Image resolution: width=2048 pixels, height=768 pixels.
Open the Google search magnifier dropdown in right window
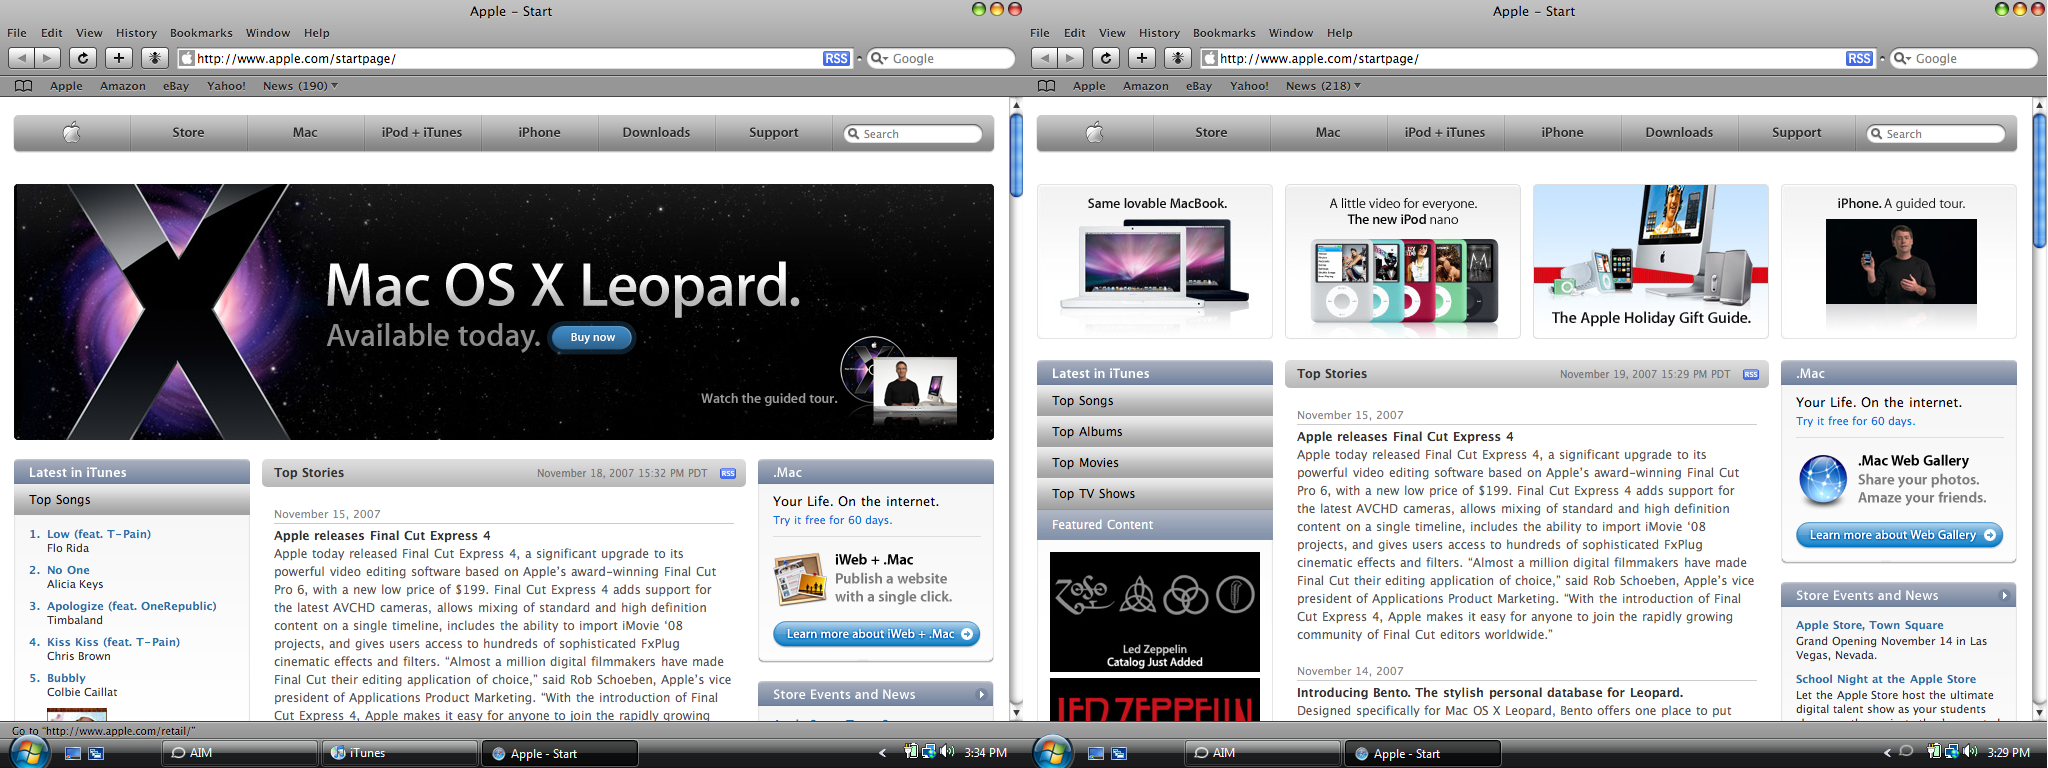tap(1902, 59)
